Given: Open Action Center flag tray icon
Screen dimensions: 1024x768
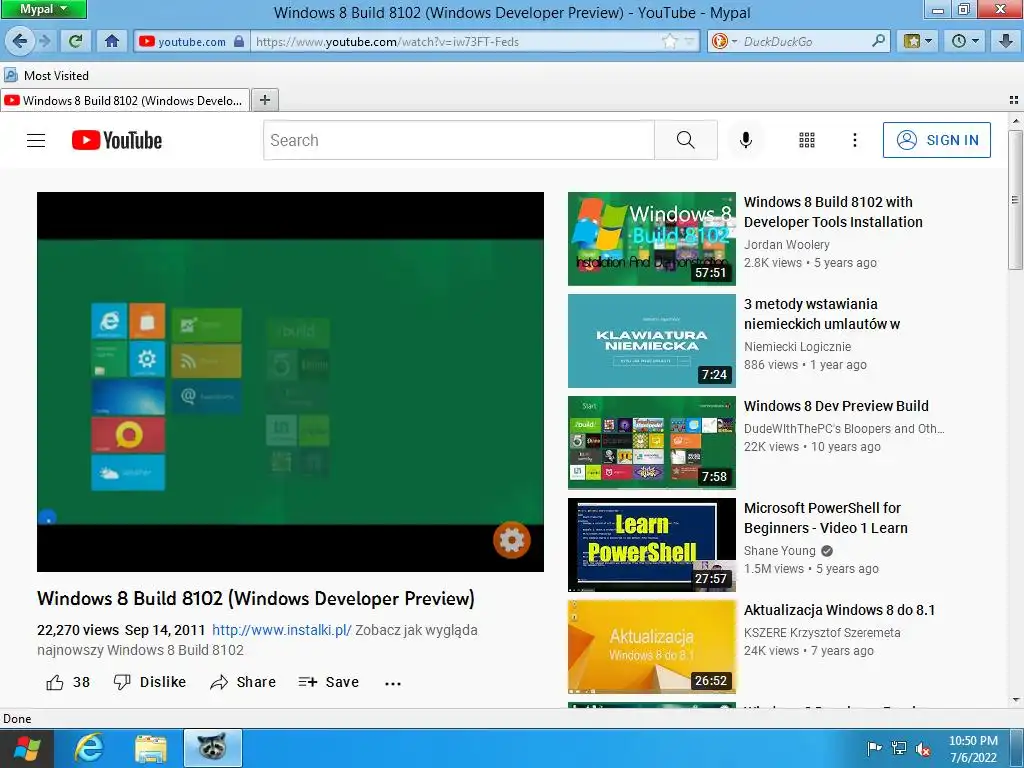Looking at the screenshot, I should tap(874, 748).
